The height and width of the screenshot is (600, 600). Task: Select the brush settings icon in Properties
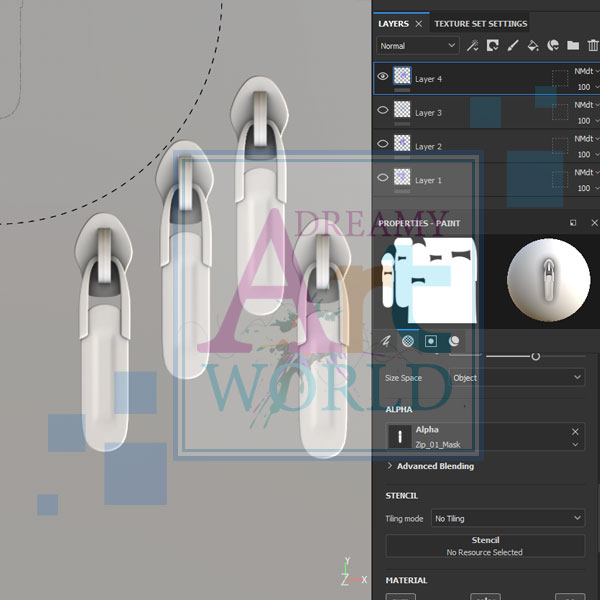(385, 341)
